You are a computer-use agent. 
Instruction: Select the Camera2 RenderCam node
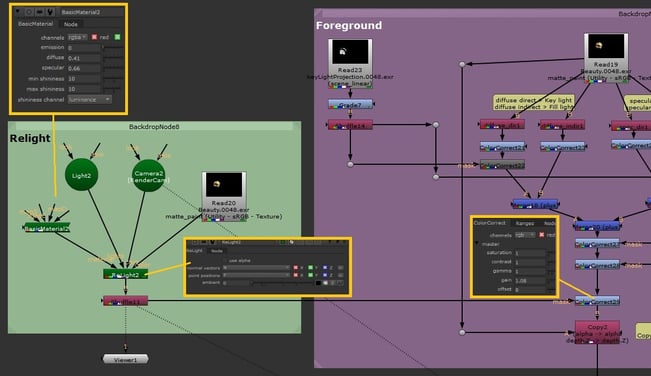click(148, 176)
